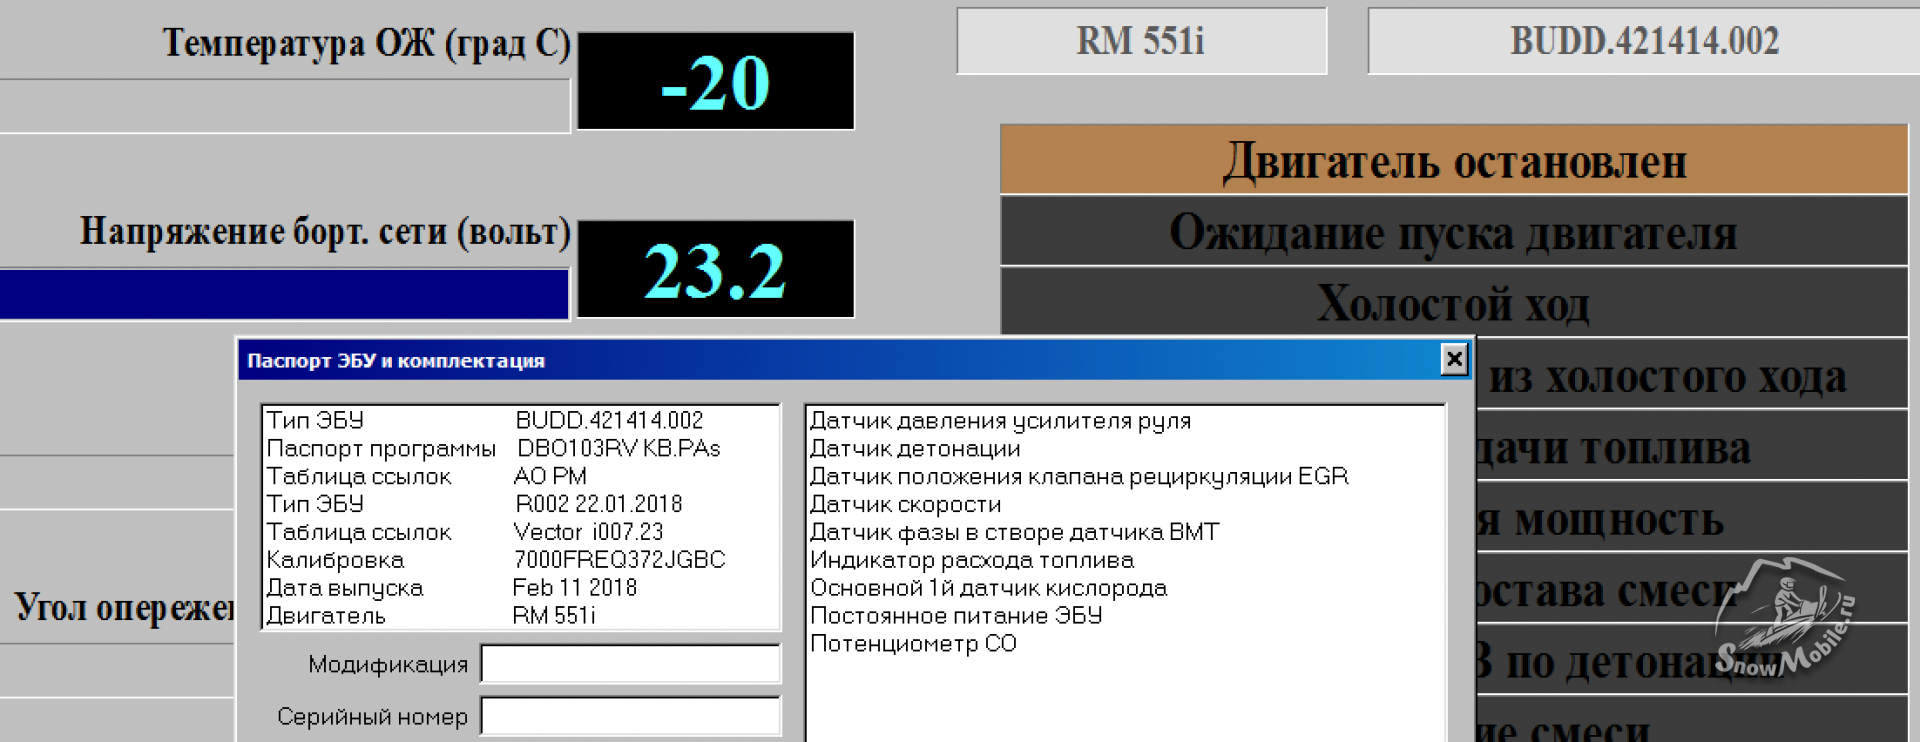Click the Таблица ссылок AO PM row
The height and width of the screenshot is (742, 1920).
520,477
